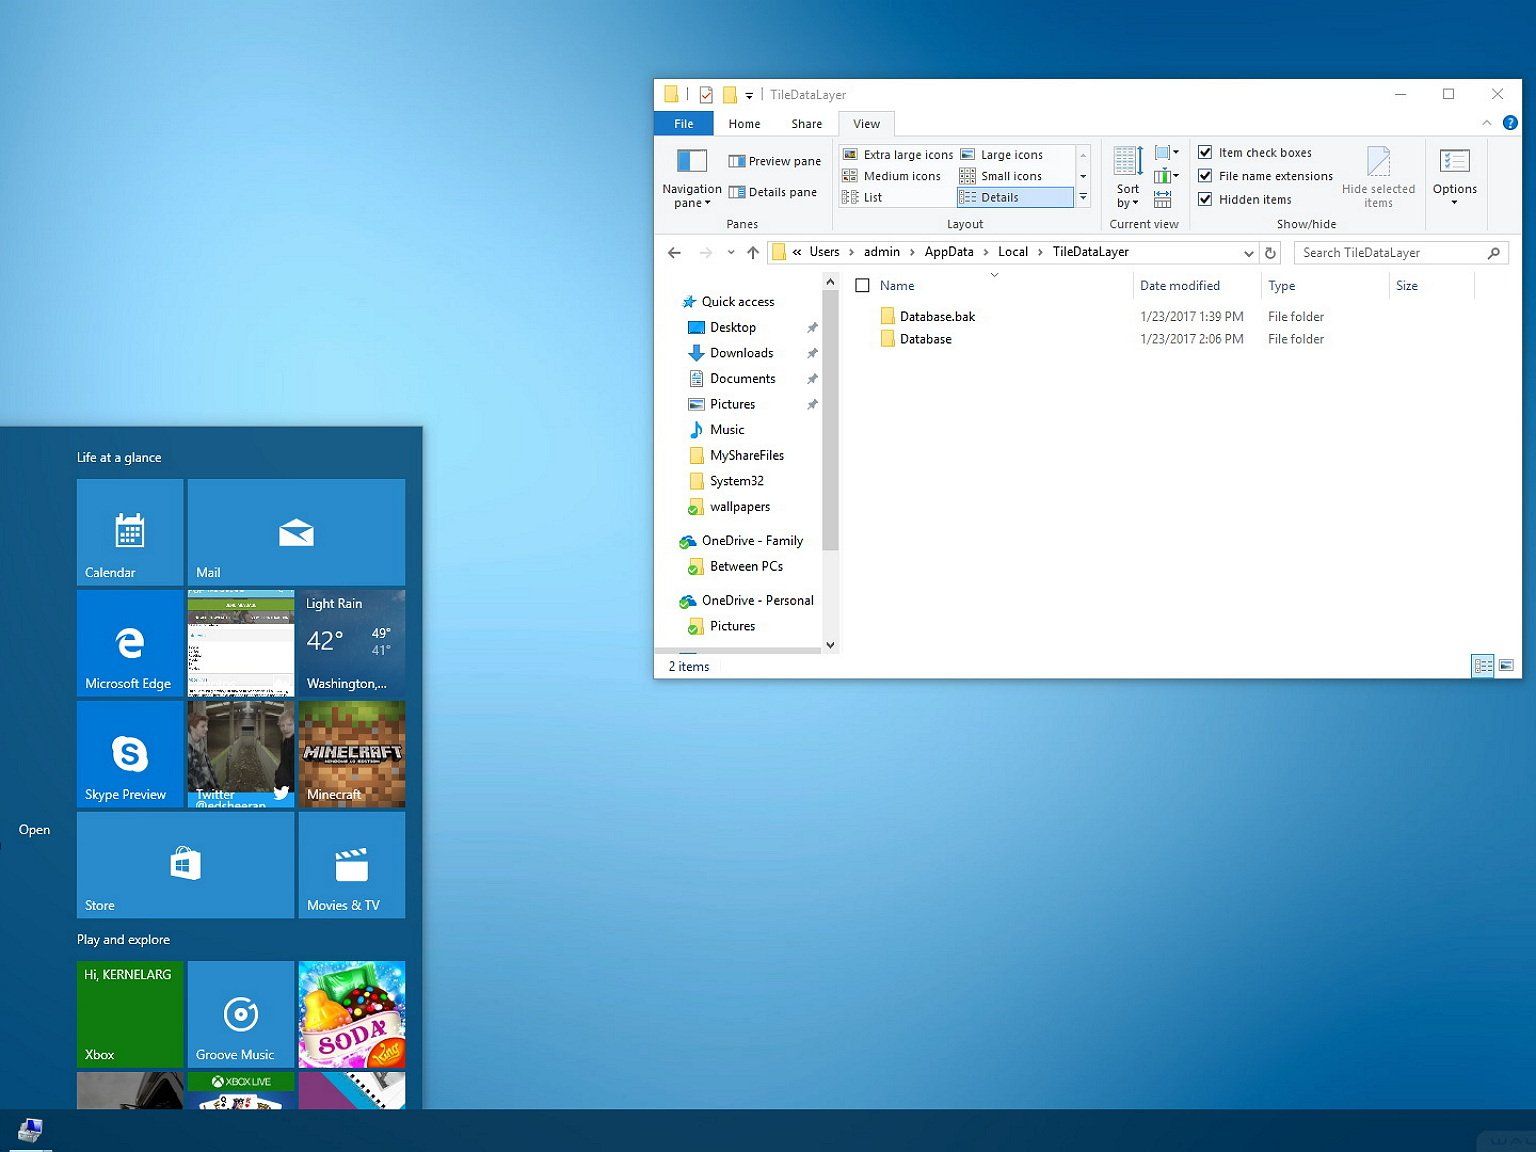Uncheck Item check boxes option
The height and width of the screenshot is (1152, 1536).
pos(1205,152)
